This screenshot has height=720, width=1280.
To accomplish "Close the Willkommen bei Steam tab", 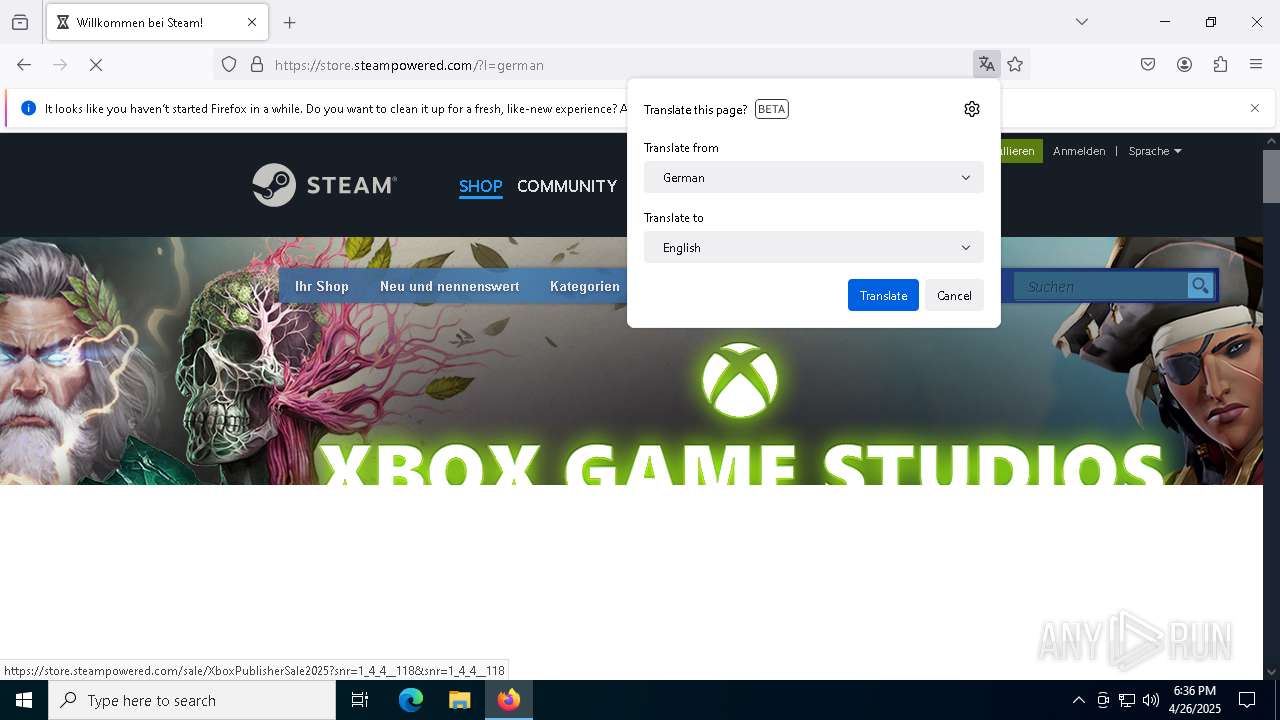I will [252, 22].
